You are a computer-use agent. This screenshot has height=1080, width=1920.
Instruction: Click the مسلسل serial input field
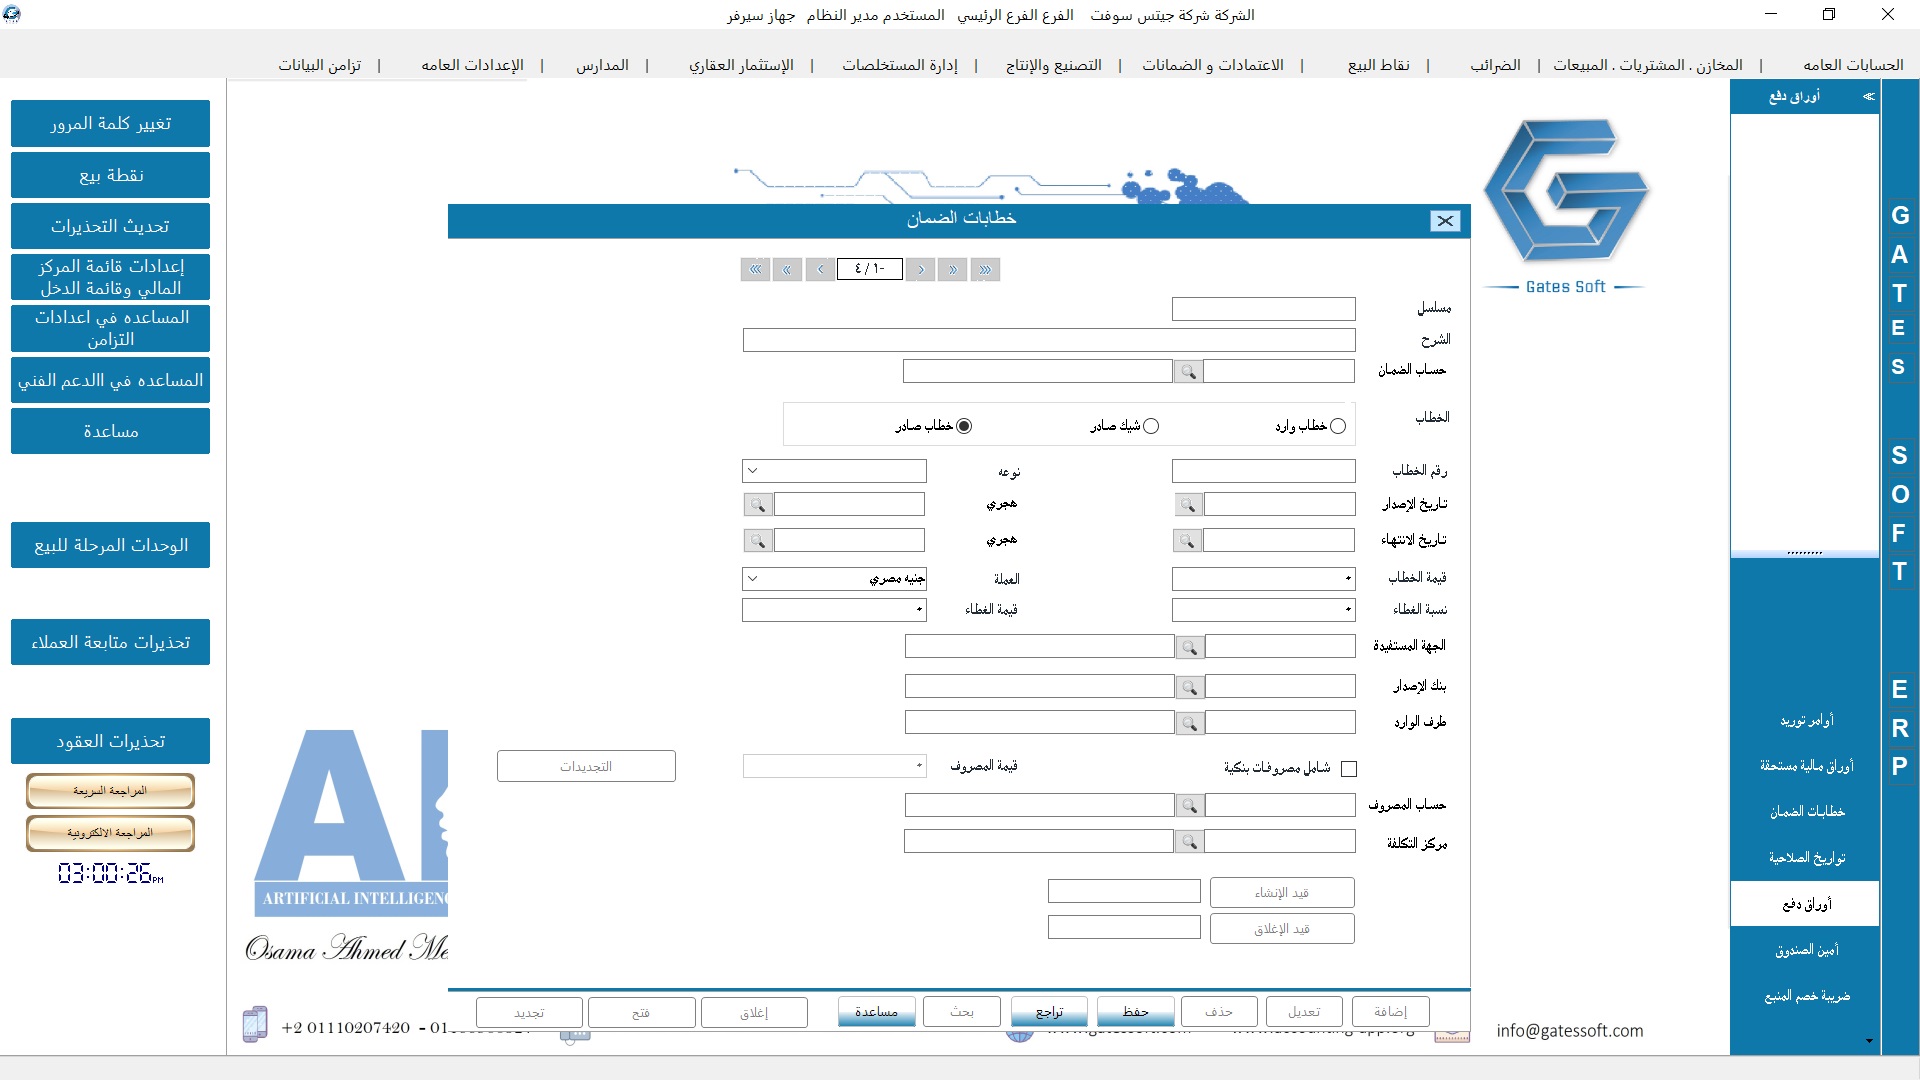(x=1263, y=309)
